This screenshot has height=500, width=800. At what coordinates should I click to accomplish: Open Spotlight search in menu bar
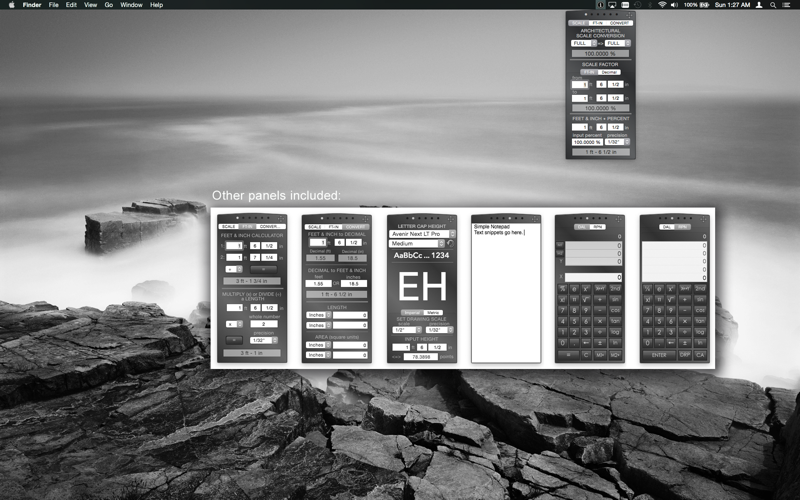tap(773, 5)
